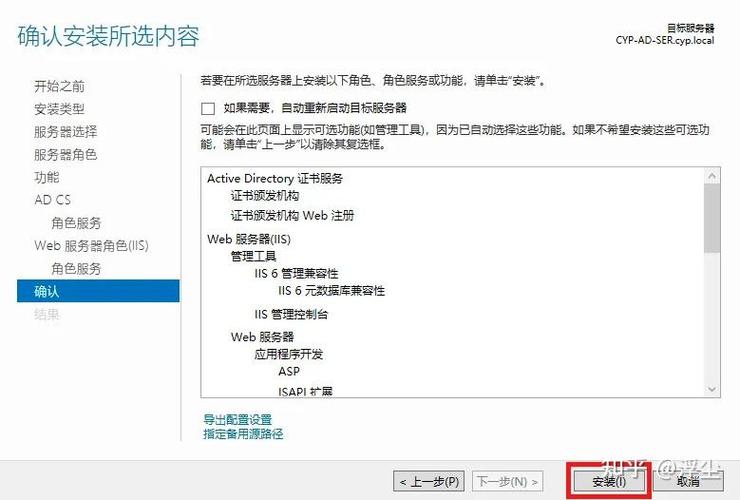Click 安装(I) button
This screenshot has width=740, height=500.
pyautogui.click(x=609, y=482)
